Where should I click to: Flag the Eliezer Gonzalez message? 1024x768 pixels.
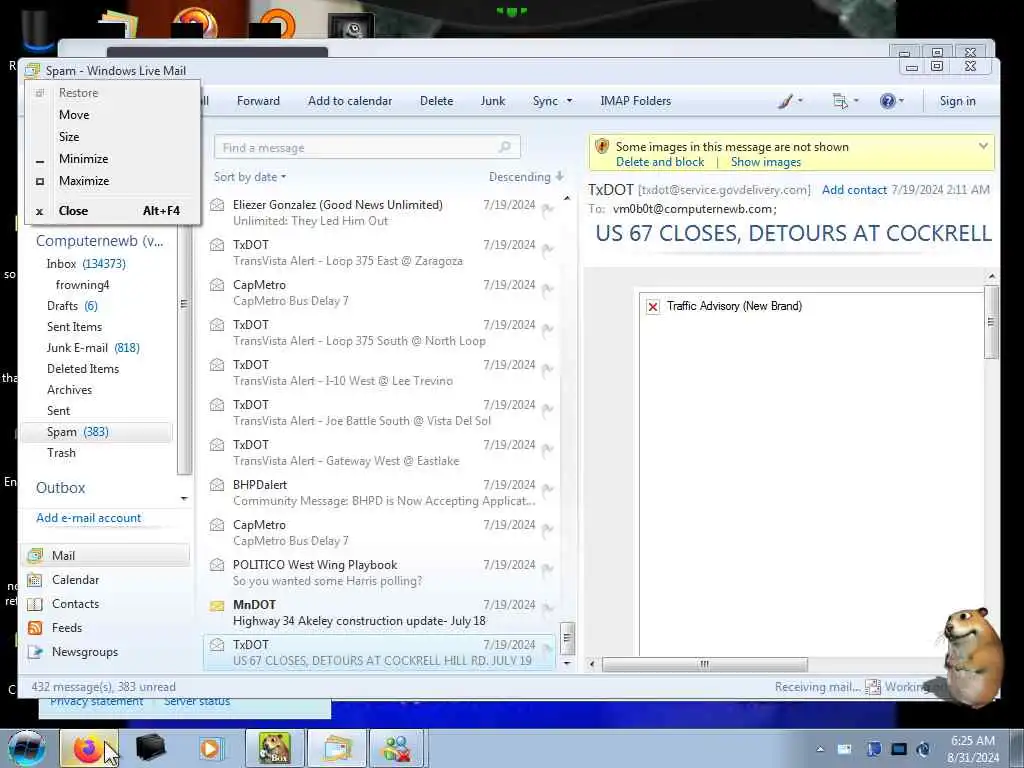[x=548, y=209]
